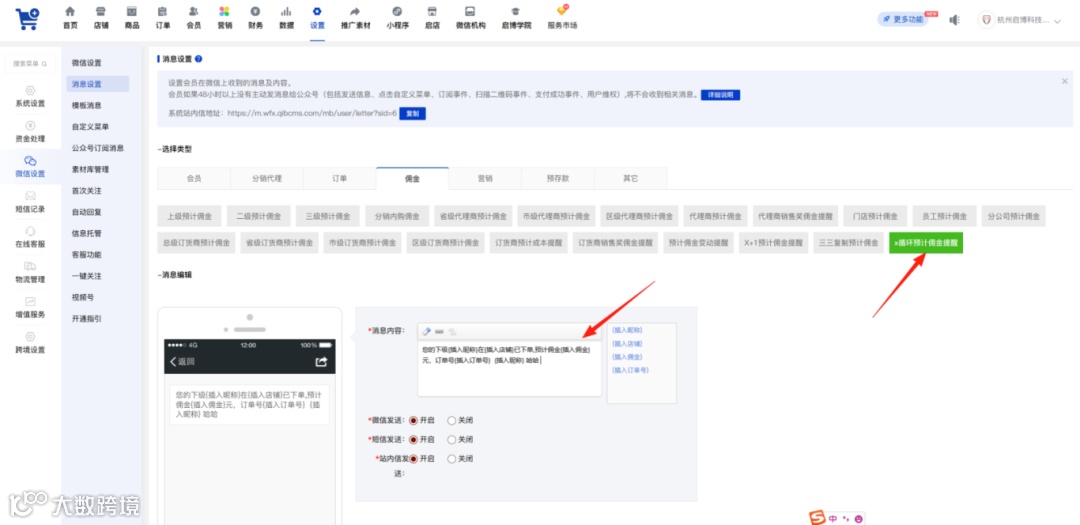Screen dimensions: 1080x525
Task: Open 跨境设置 in the left sidebar
Action: [x=30, y=342]
